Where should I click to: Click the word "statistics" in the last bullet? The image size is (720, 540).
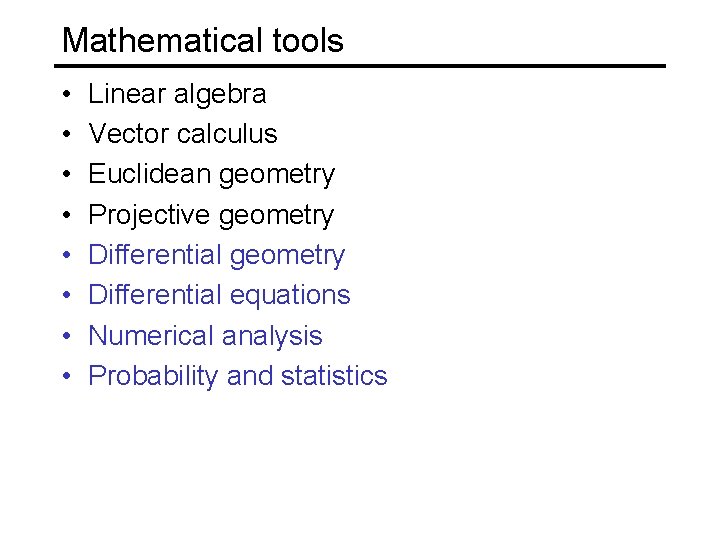pyautogui.click(x=334, y=376)
